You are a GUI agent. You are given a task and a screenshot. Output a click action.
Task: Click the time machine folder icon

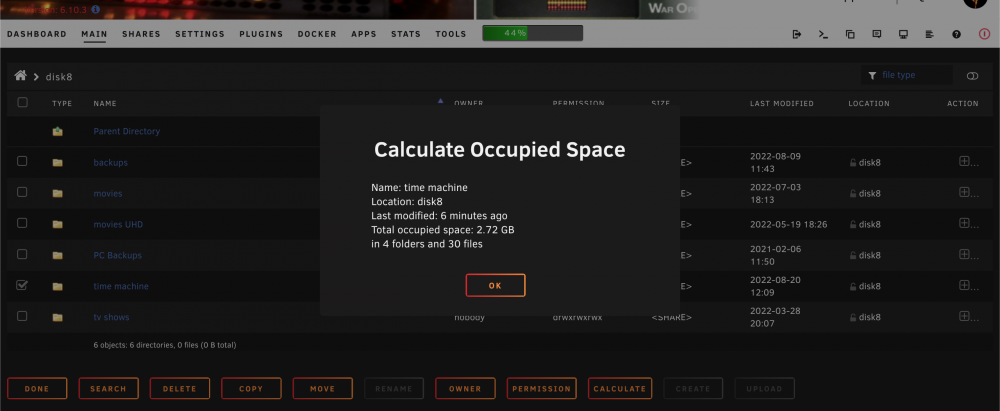pos(57,287)
